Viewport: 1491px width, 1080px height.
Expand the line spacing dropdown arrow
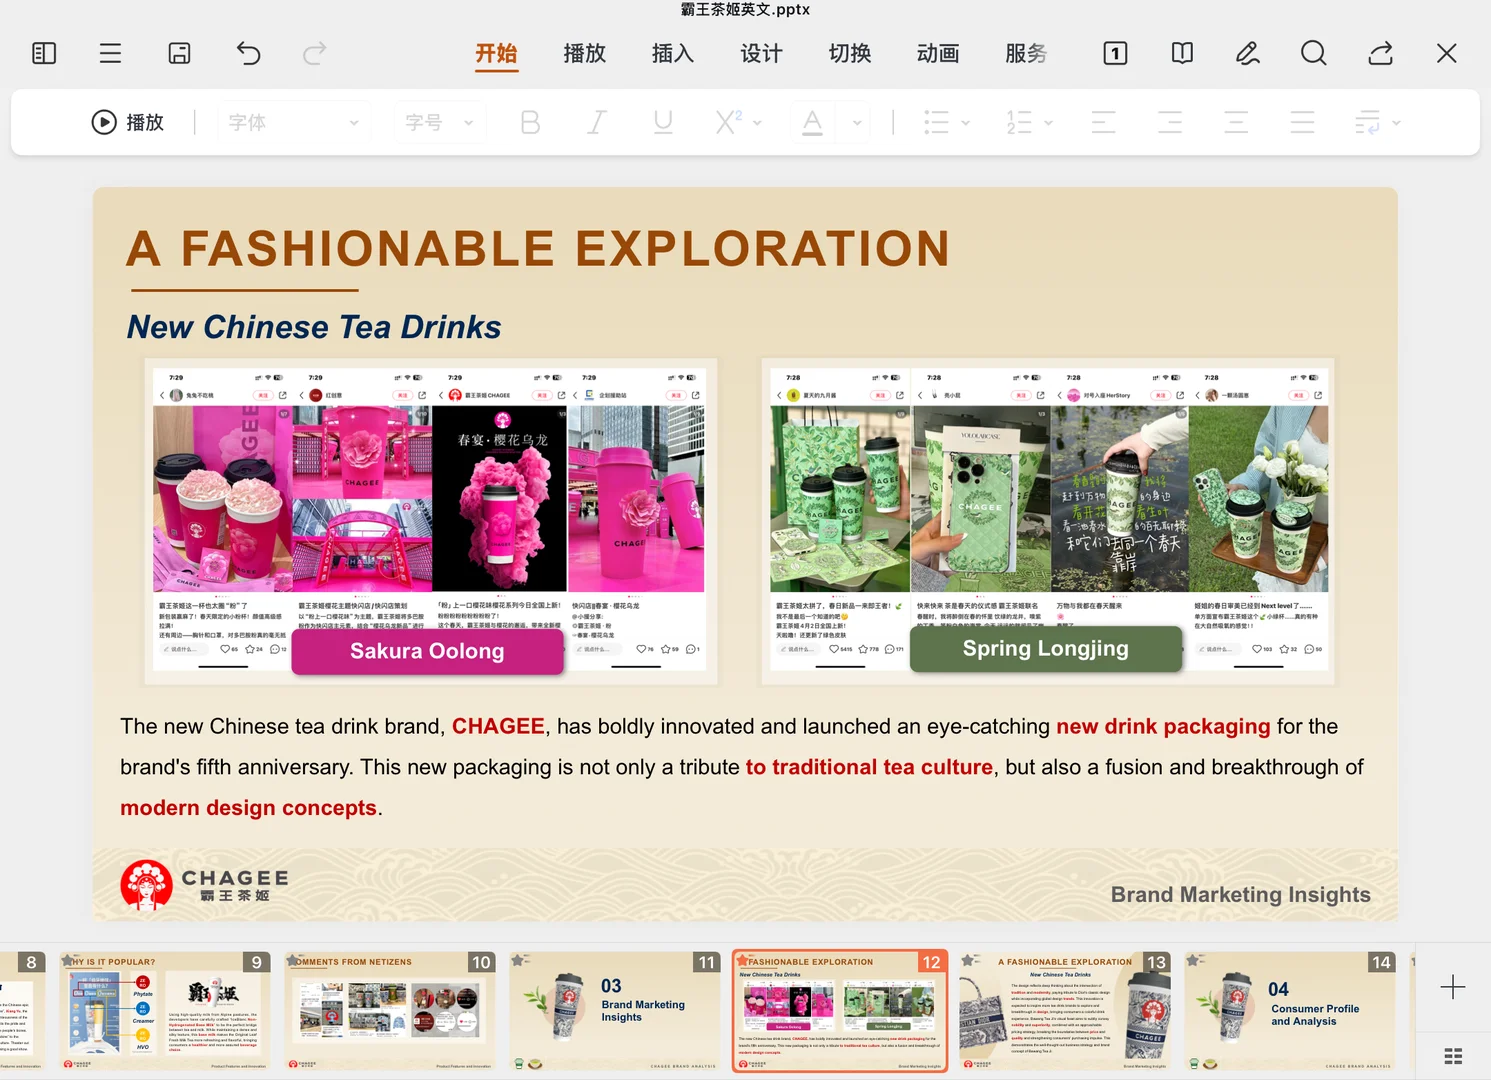(x=1397, y=123)
